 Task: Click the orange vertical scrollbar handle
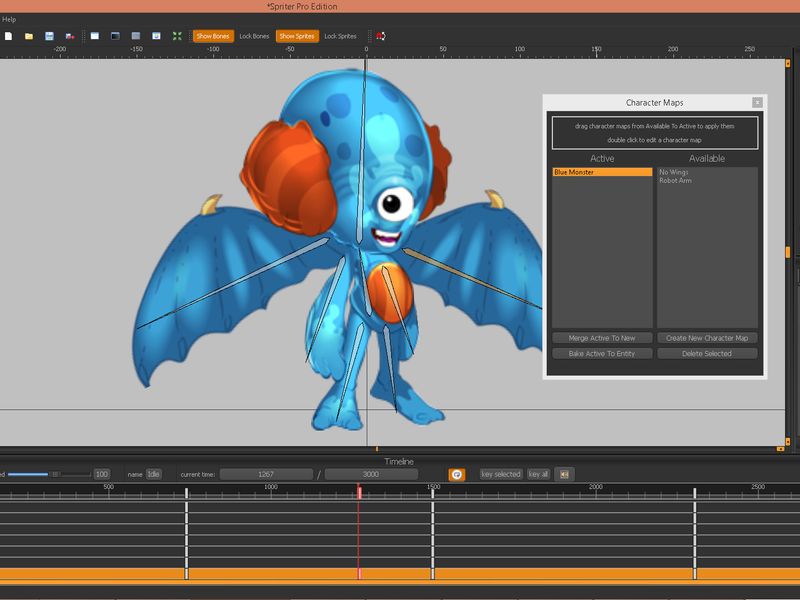[x=788, y=253]
